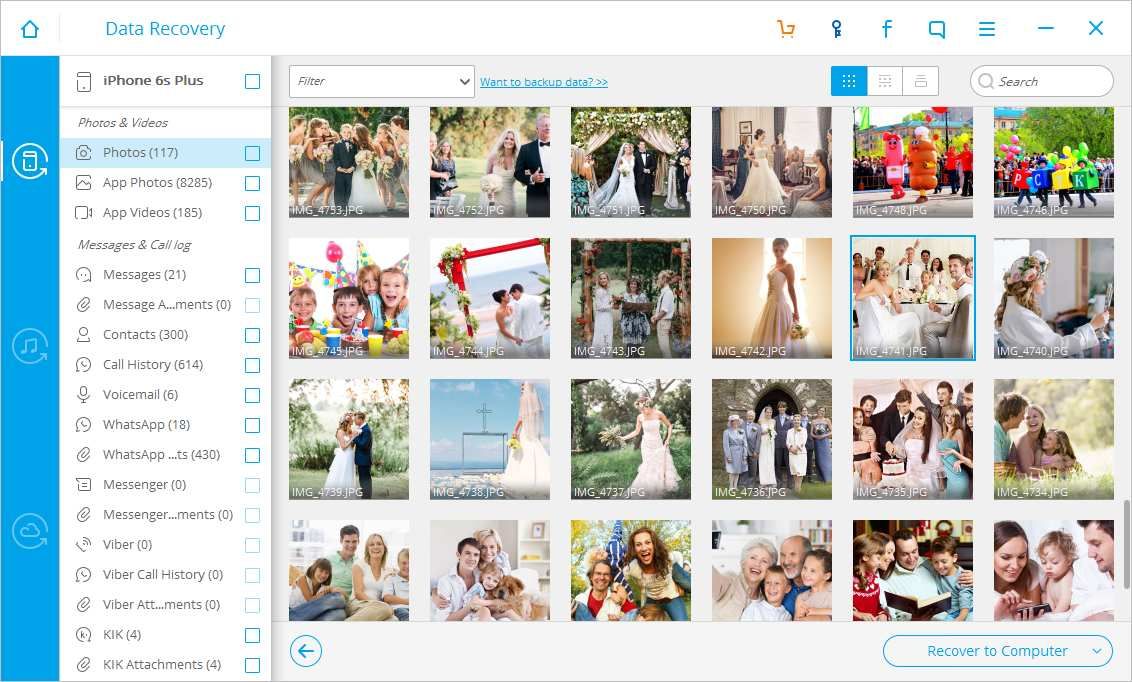
Task: Select Recover from iOS Device sidebar icon
Action: (30, 160)
